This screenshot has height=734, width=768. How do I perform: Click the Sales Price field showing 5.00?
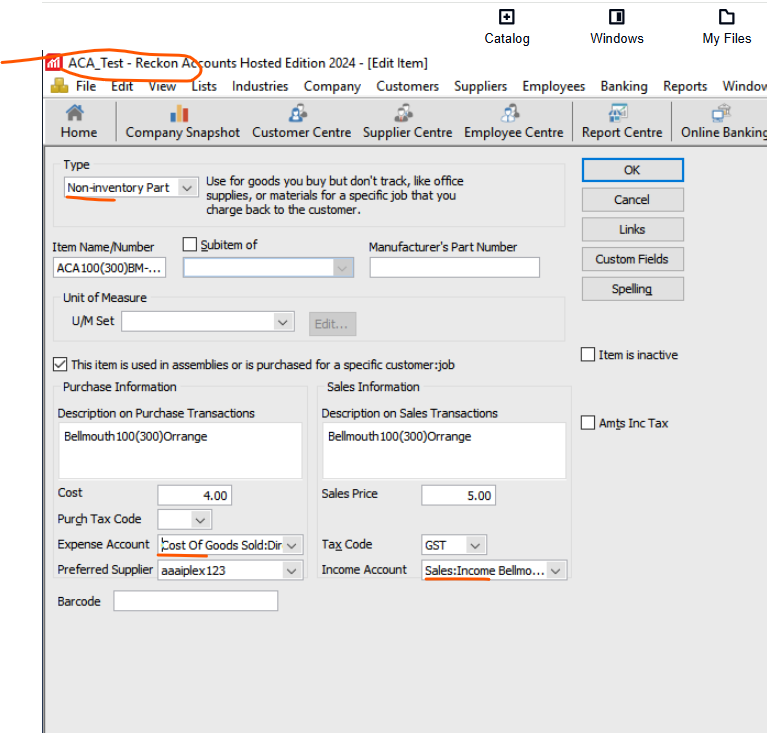click(458, 495)
